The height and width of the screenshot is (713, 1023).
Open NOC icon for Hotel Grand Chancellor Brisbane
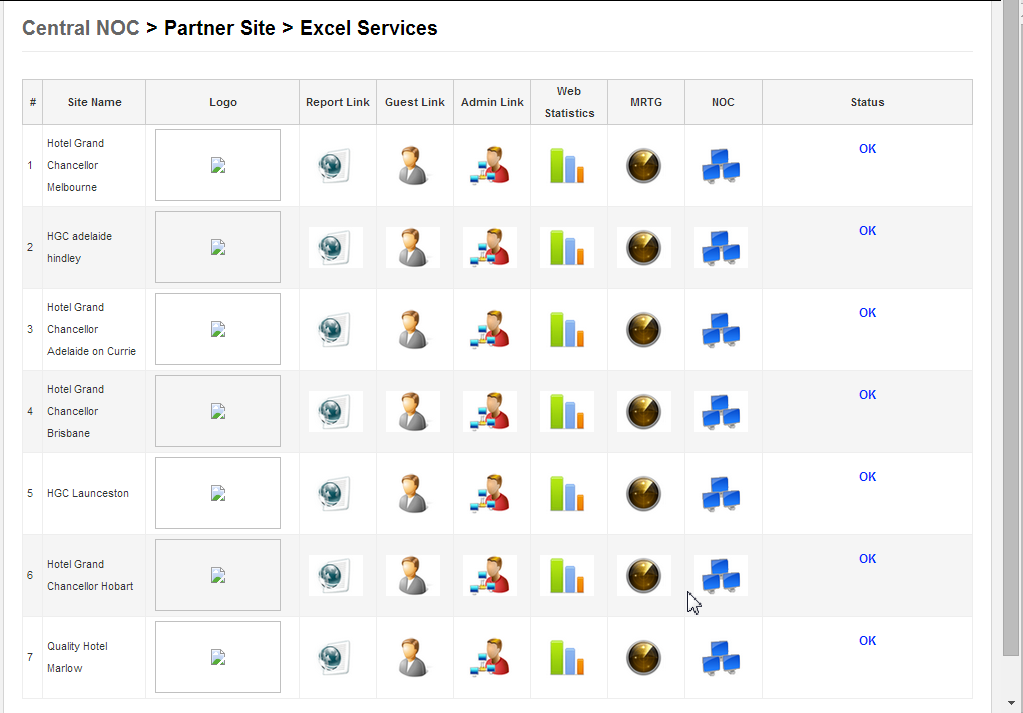click(721, 412)
